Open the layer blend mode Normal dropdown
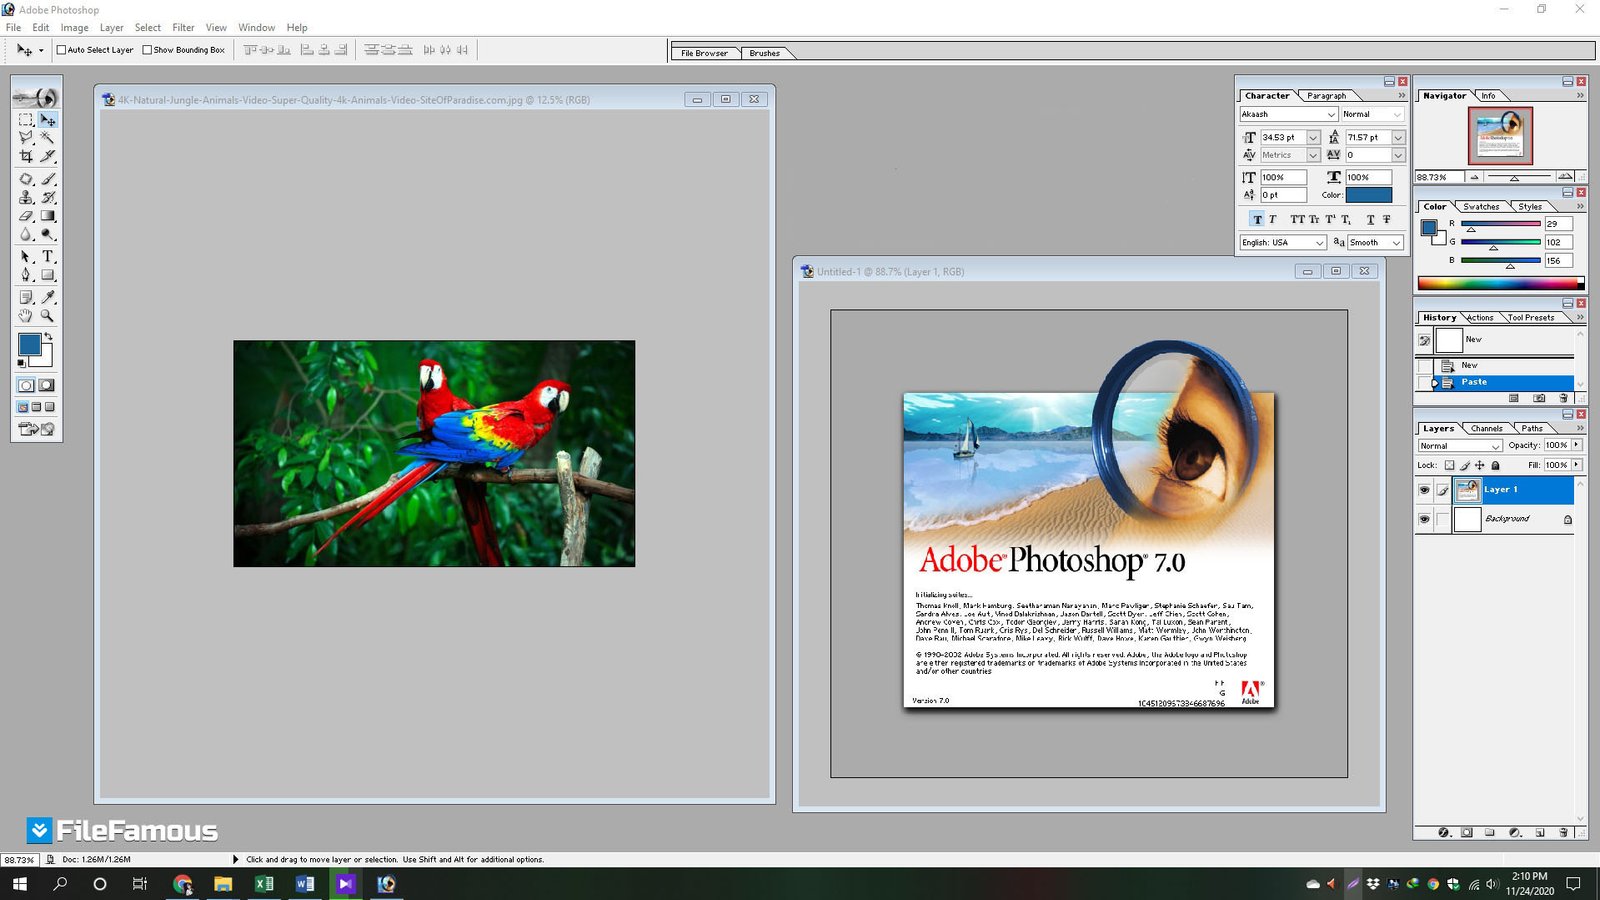This screenshot has width=1600, height=900. pos(1460,446)
